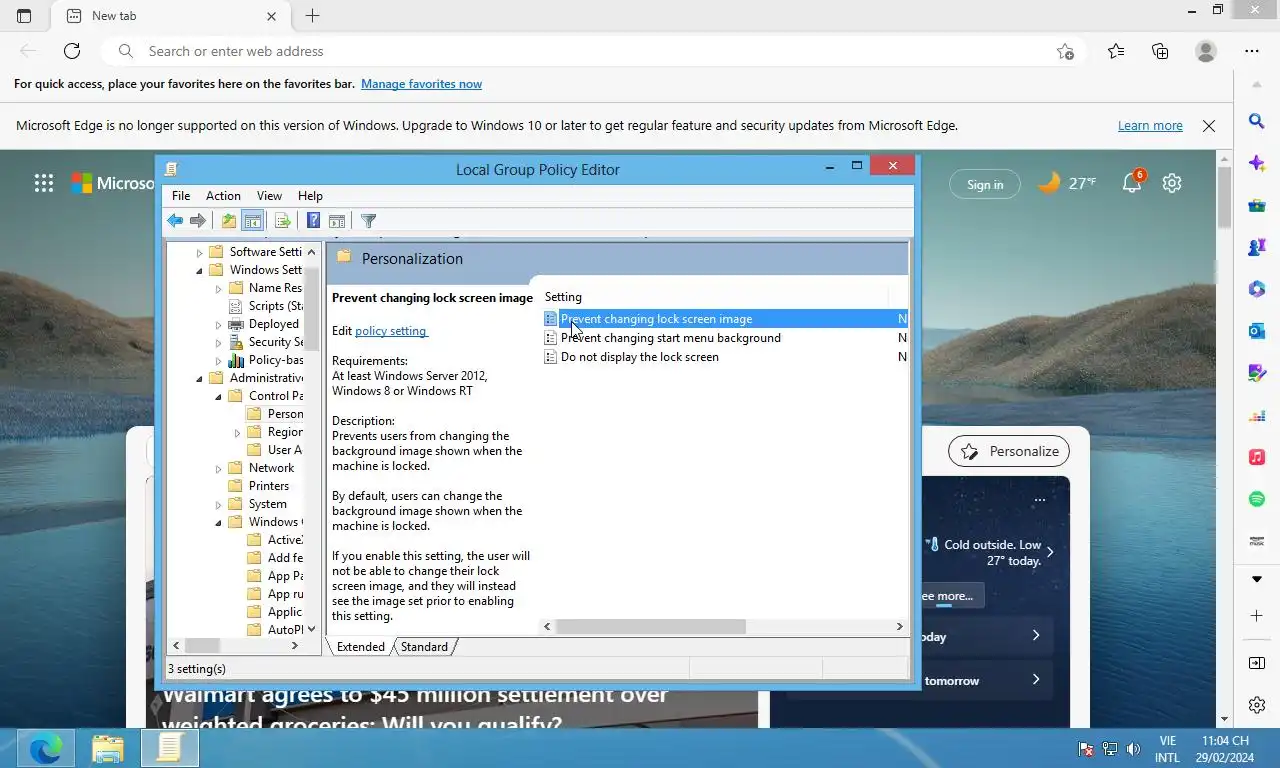
Task: Open Collections icon in Edge toolbar
Action: (1160, 51)
